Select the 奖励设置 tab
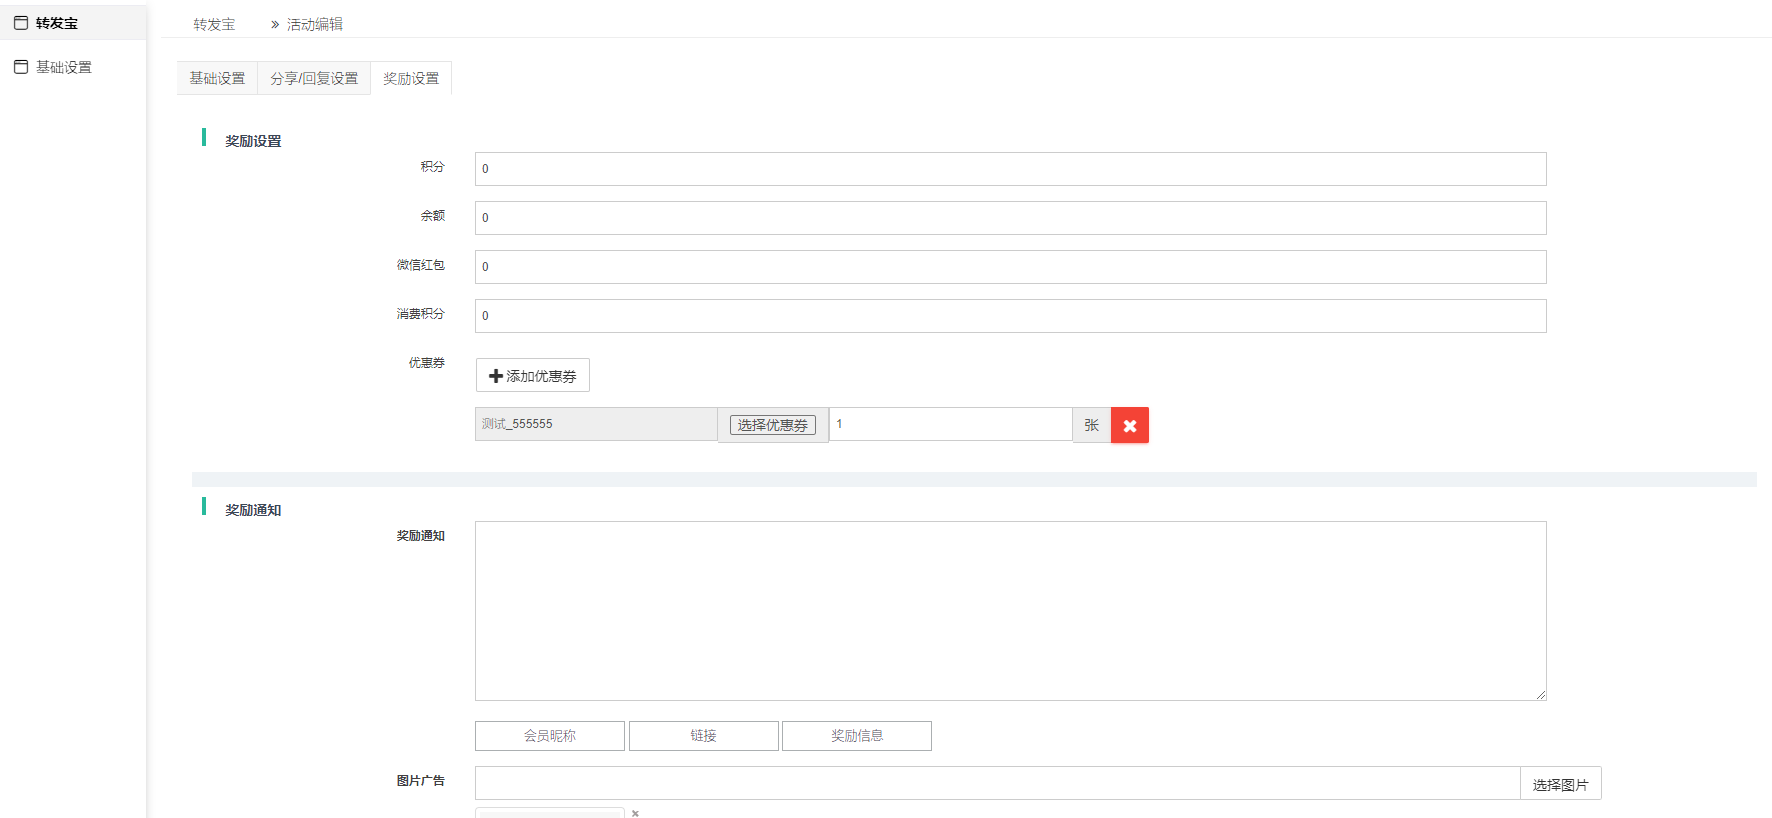The image size is (1772, 818). (411, 78)
